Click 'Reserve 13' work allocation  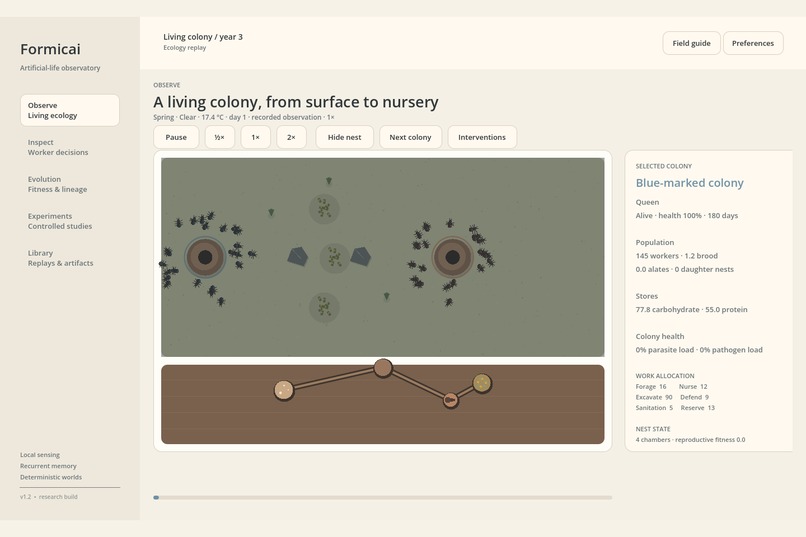pos(698,408)
